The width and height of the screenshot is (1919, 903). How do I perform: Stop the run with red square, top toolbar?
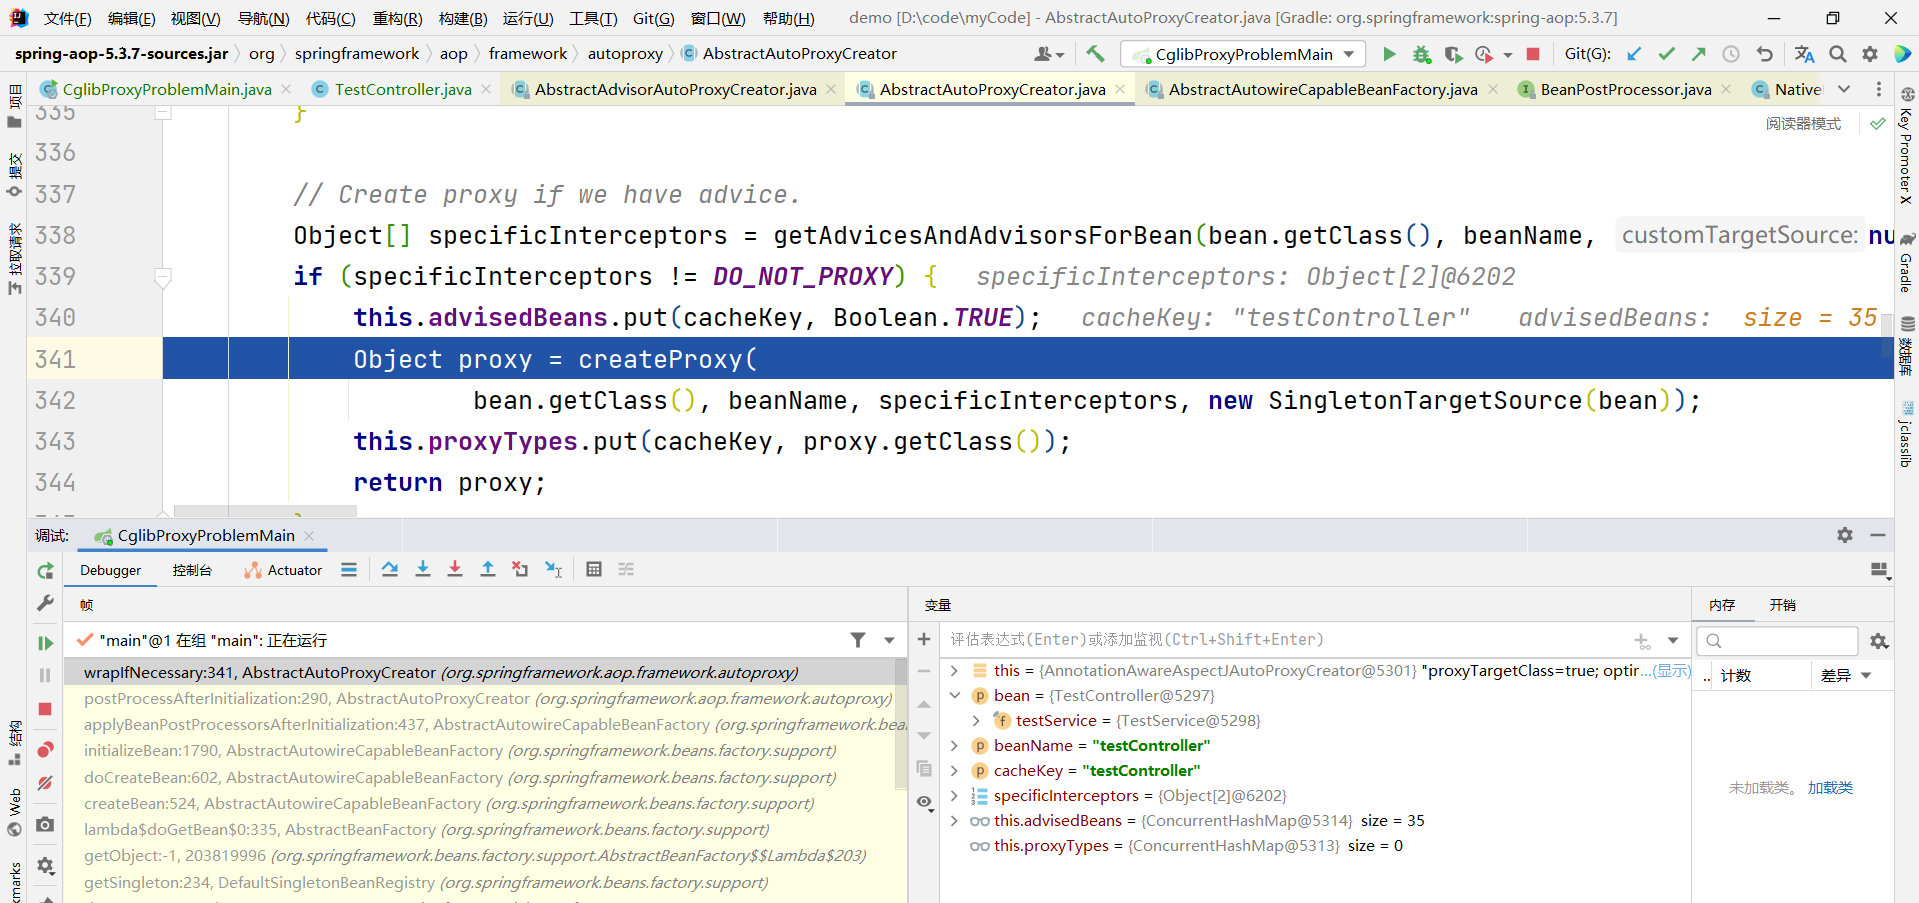(1533, 54)
